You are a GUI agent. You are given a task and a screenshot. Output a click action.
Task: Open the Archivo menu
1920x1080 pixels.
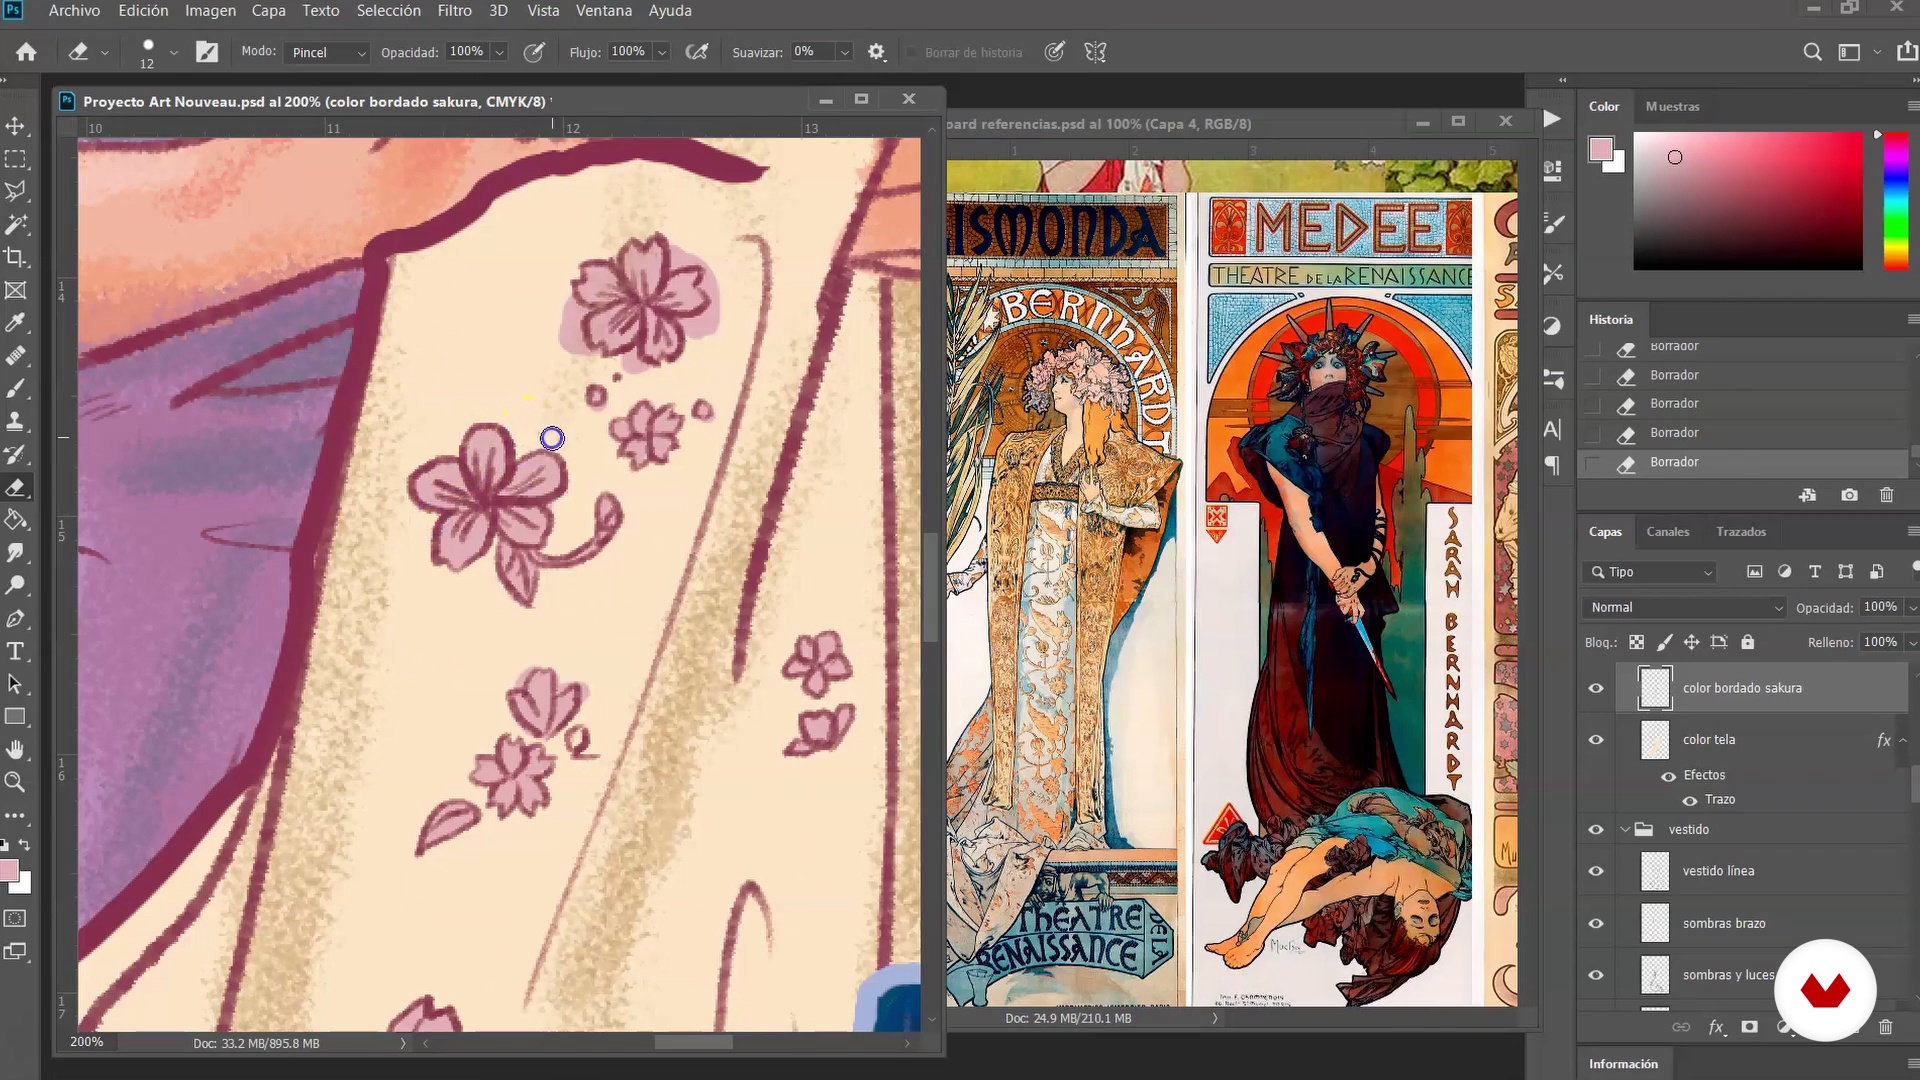(x=74, y=10)
